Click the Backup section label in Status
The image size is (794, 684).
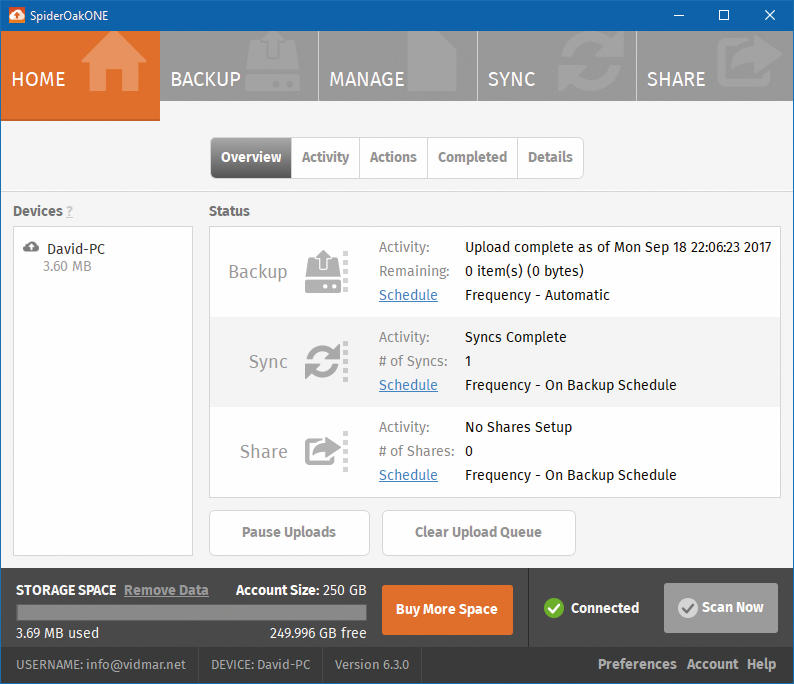coord(258,272)
